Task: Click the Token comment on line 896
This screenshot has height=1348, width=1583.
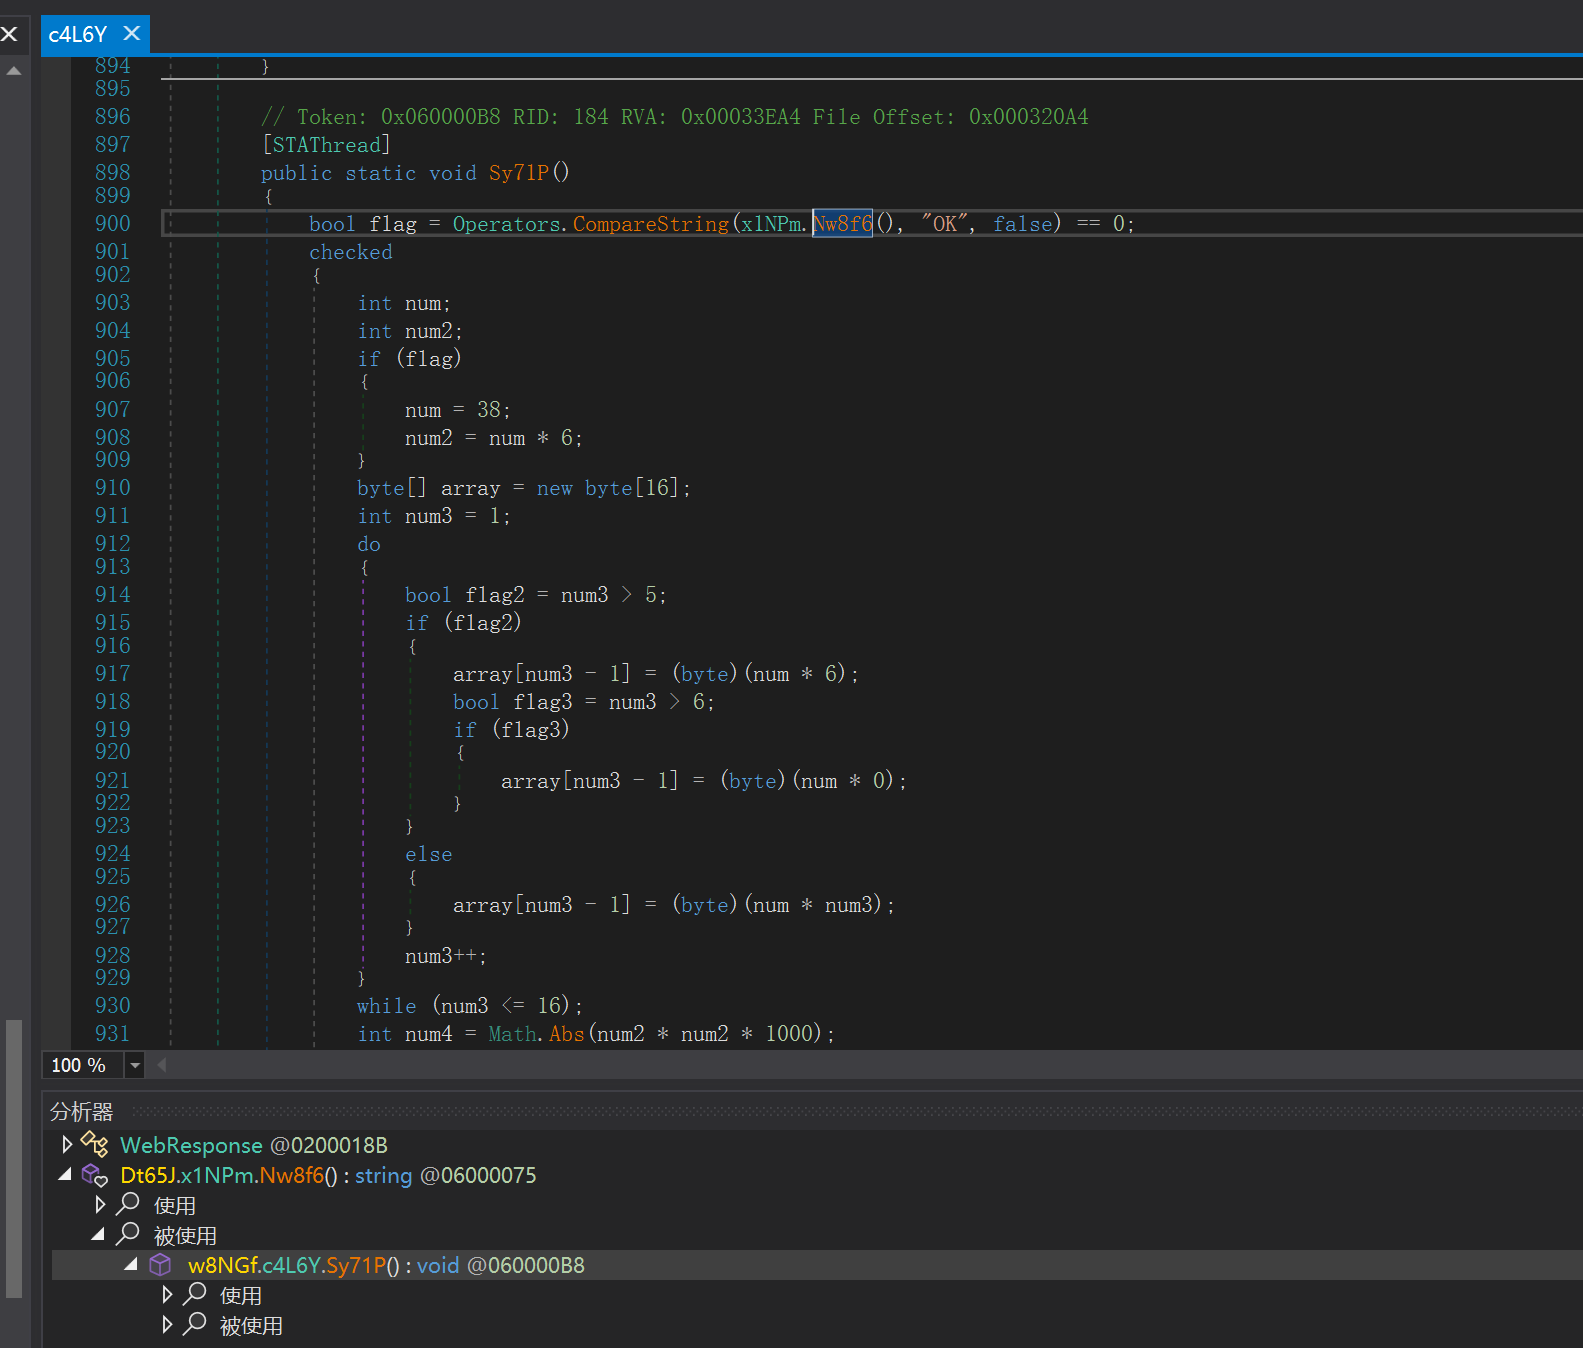Action: (675, 117)
